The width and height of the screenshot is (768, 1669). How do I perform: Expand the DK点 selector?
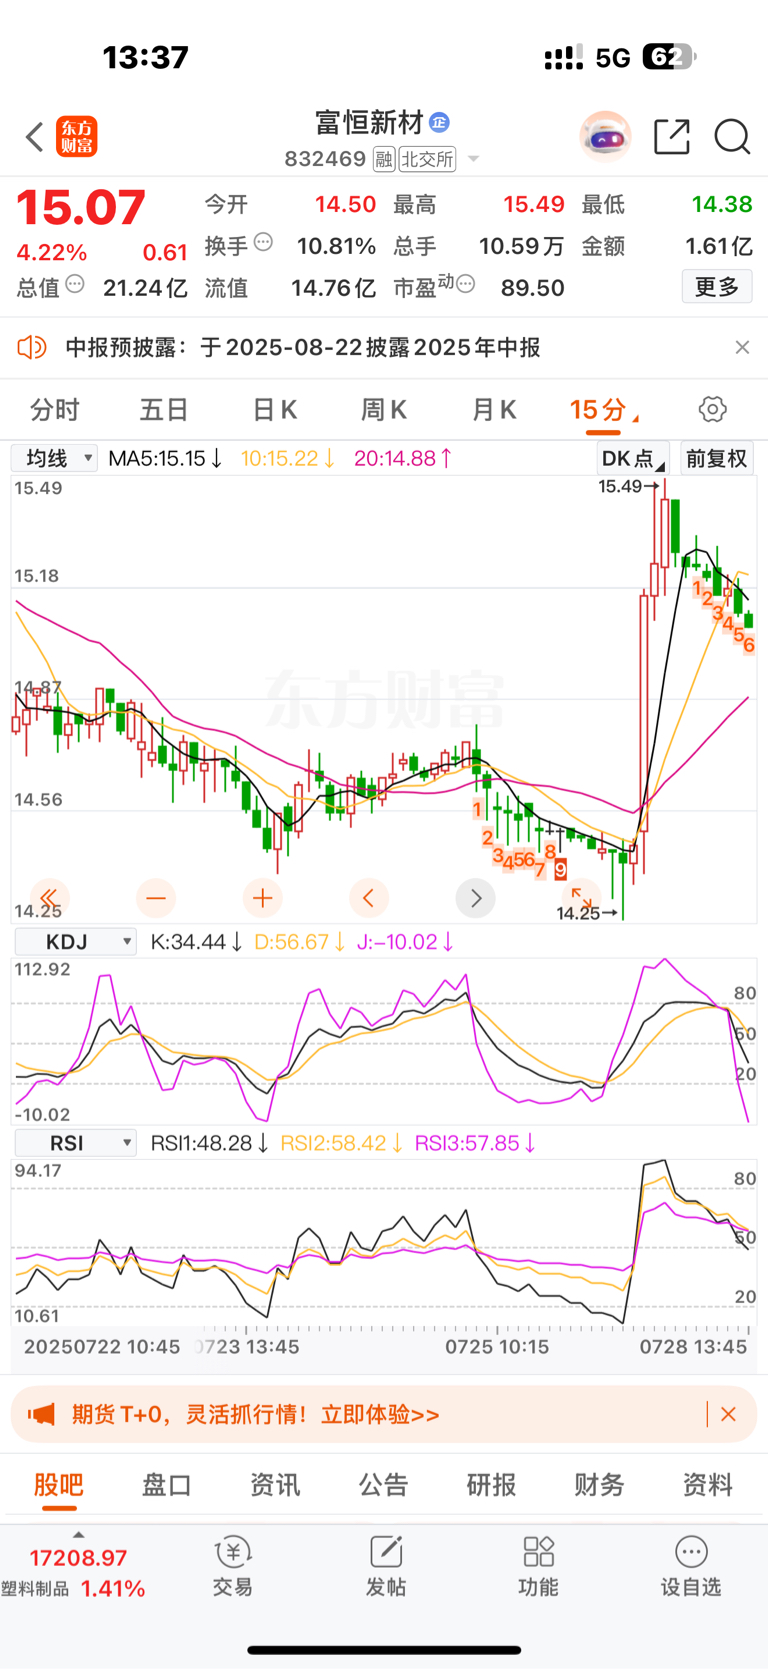click(x=633, y=459)
